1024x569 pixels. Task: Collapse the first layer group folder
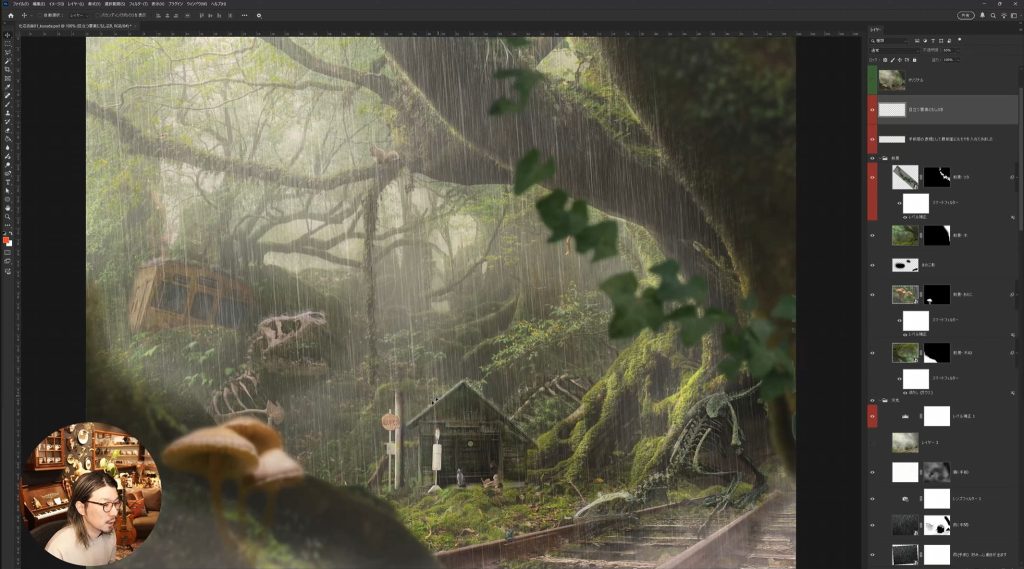tap(879, 158)
